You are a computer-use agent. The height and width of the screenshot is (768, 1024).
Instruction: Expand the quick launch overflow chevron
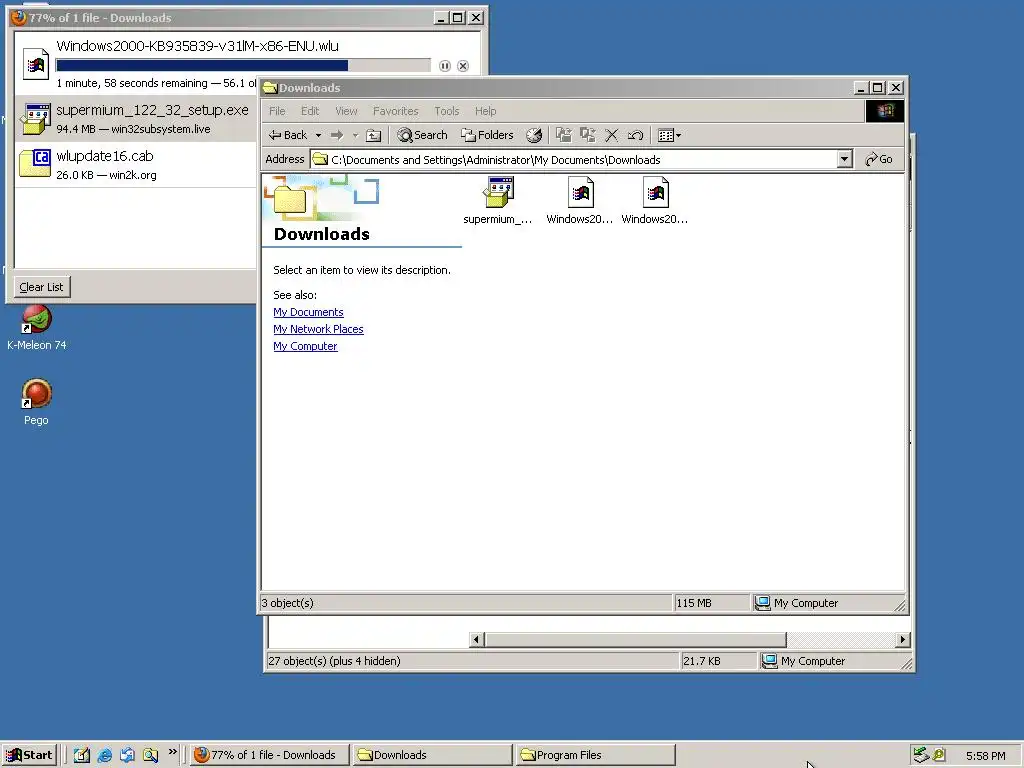tap(172, 752)
